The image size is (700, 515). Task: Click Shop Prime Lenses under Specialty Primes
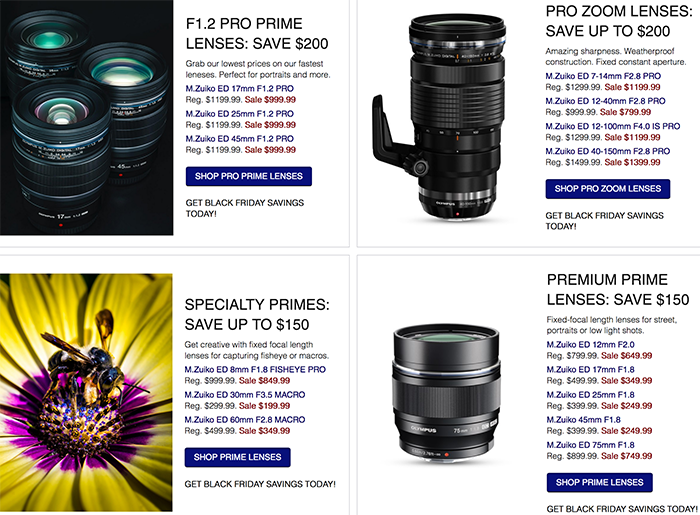(237, 457)
